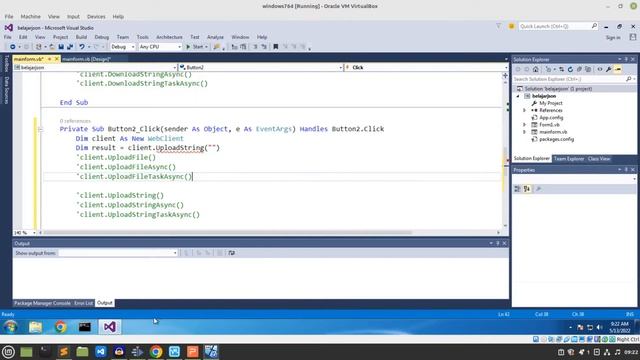Open Chrome from the Windows 7 taskbar
Viewport: 640px width, 360px height.
[x=60, y=327]
